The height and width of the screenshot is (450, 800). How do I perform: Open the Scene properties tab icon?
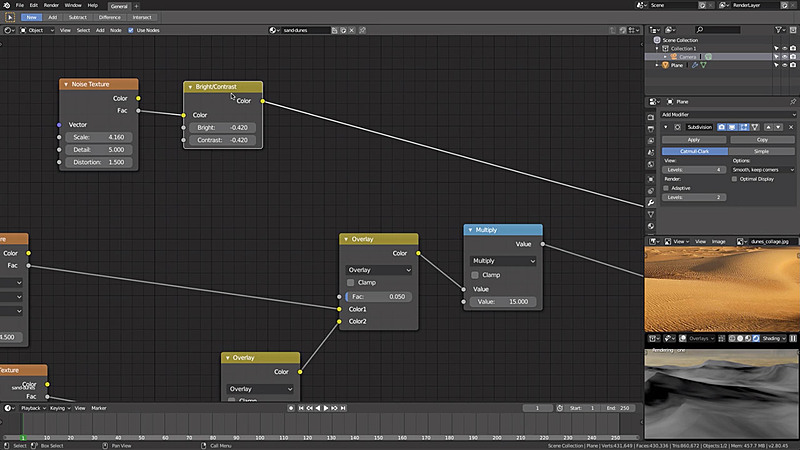(x=651, y=153)
